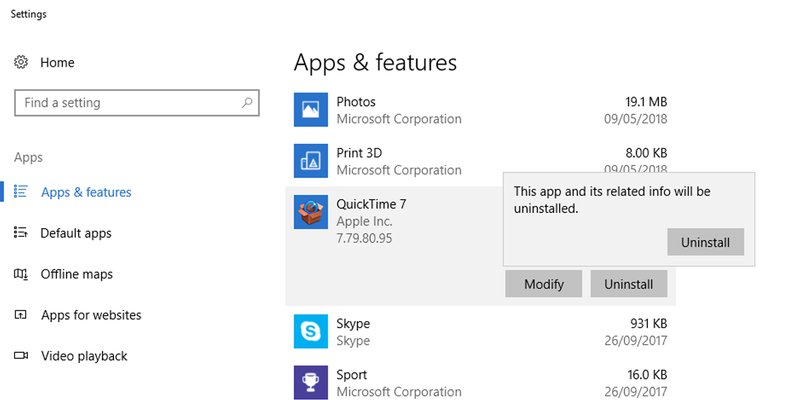Click Apple Inc. publisher text
This screenshot has height=400, width=800.
pos(364,221)
